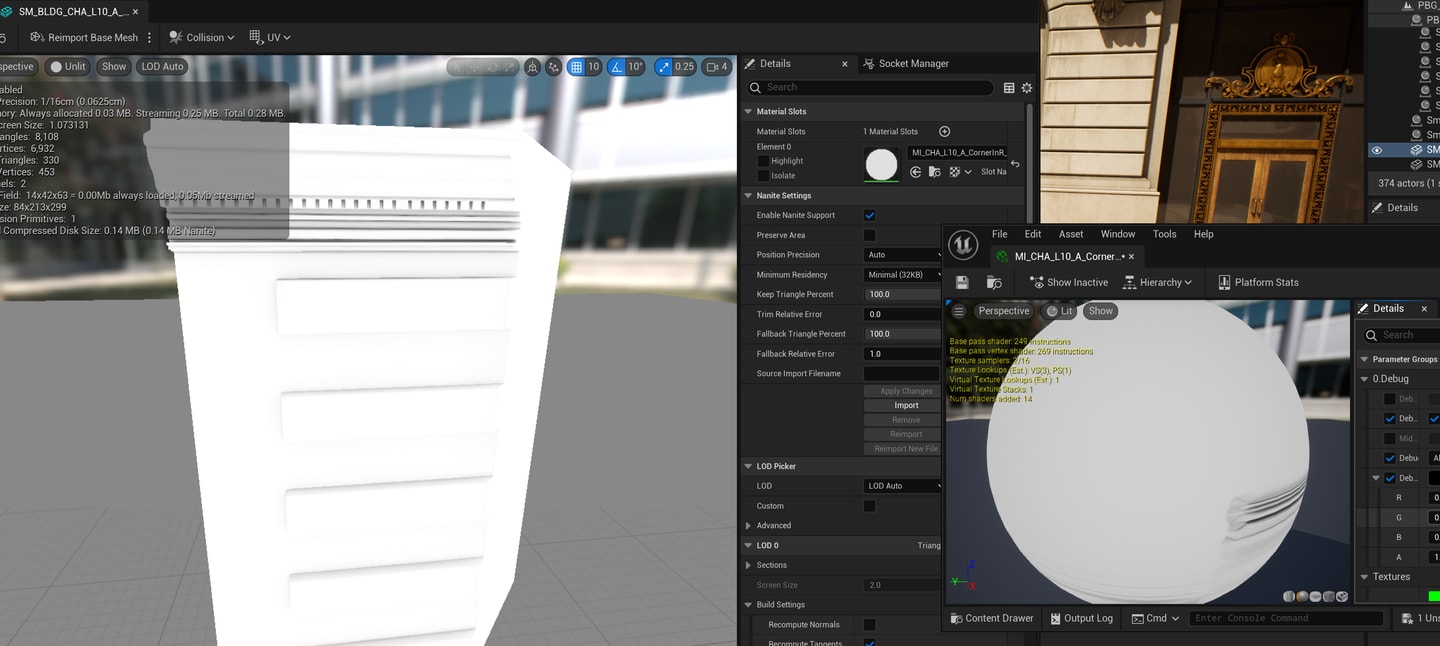
Task: Check the Preserve Area checkbox
Action: (869, 235)
